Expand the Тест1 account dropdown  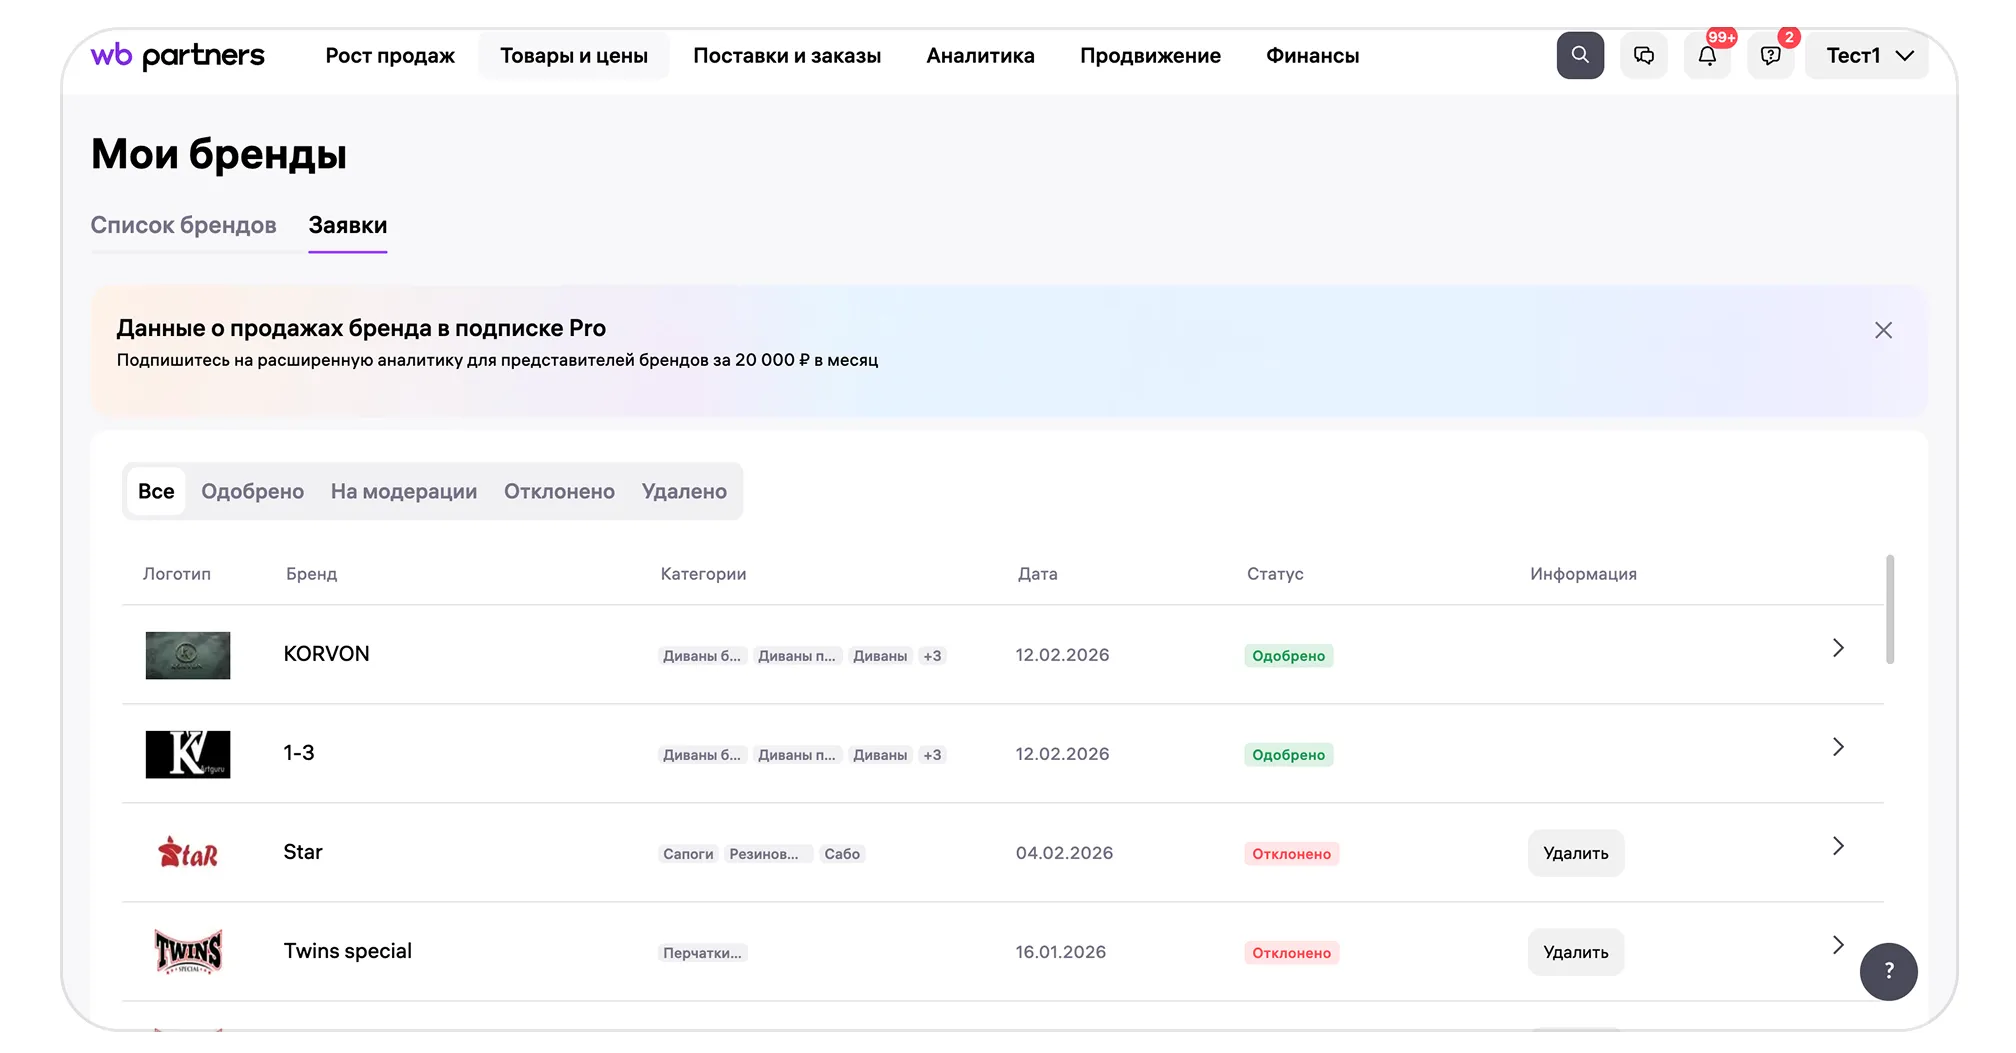pos(1867,55)
